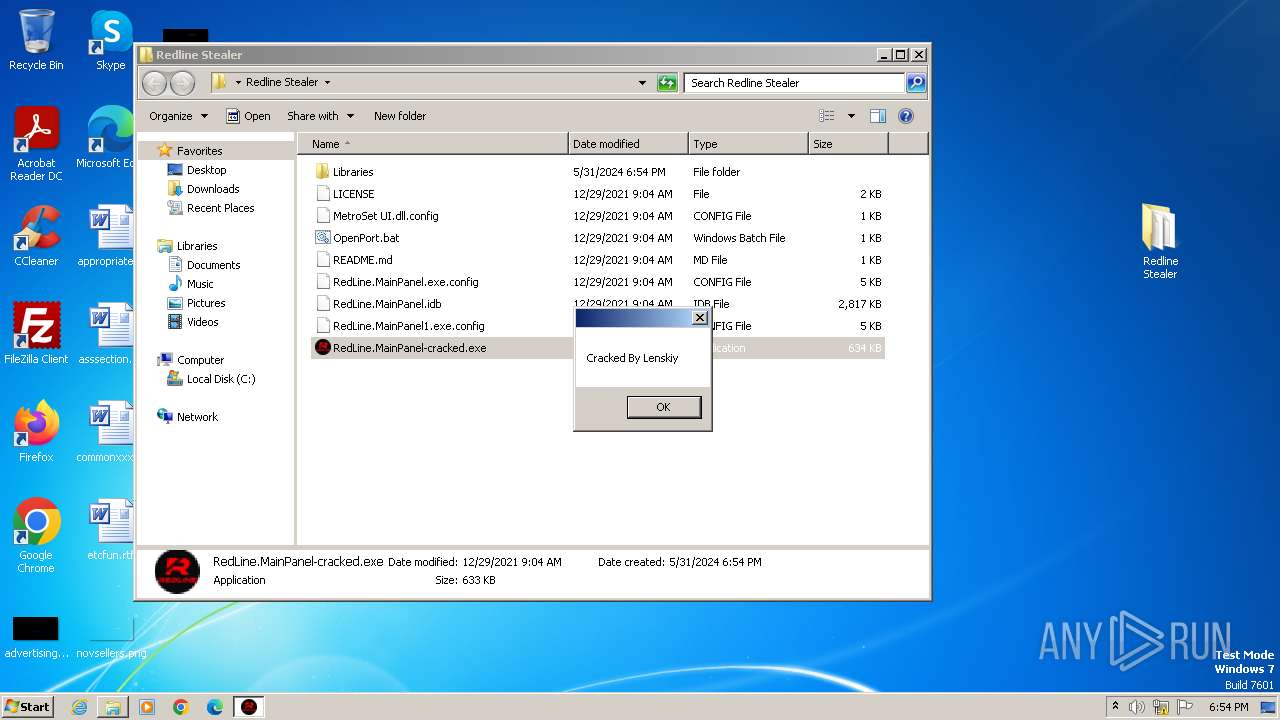Click RedLine app taskbar button
The width and height of the screenshot is (1280, 720).
pos(249,707)
